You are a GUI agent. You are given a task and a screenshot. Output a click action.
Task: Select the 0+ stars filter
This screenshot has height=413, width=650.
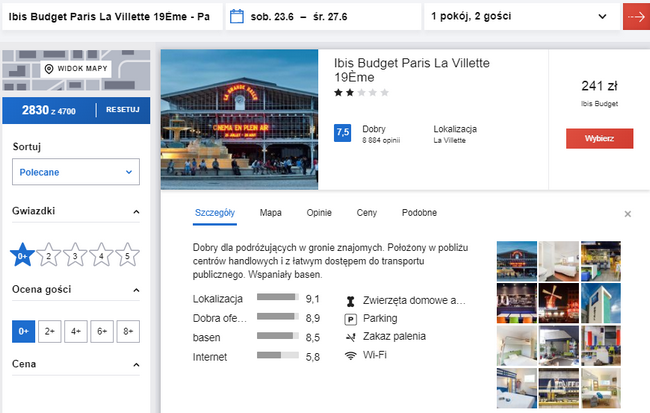click(x=22, y=255)
